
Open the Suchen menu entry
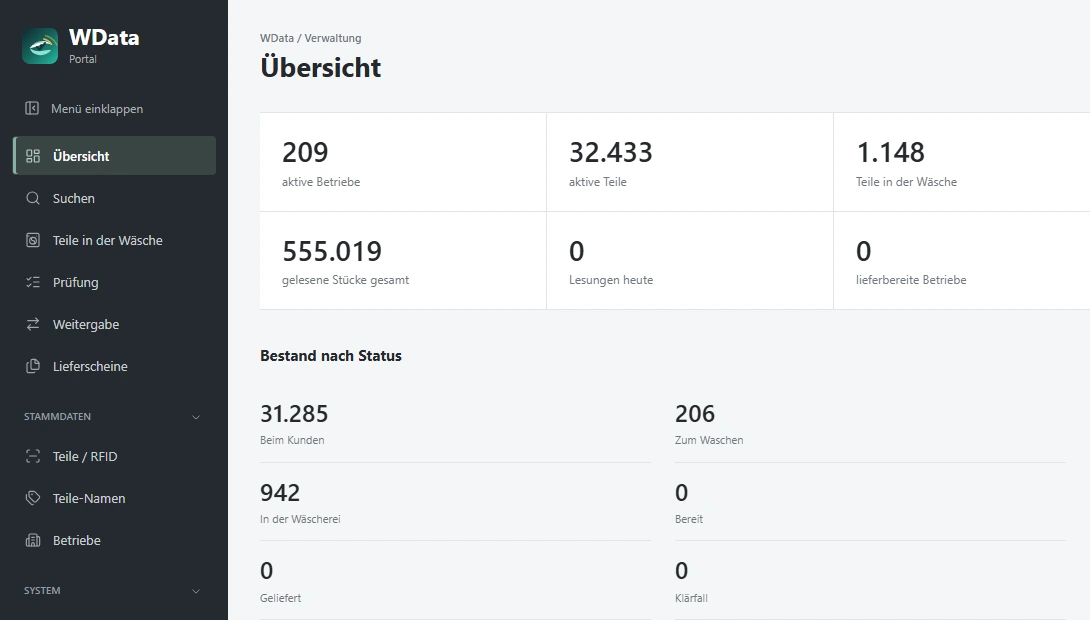pos(115,198)
